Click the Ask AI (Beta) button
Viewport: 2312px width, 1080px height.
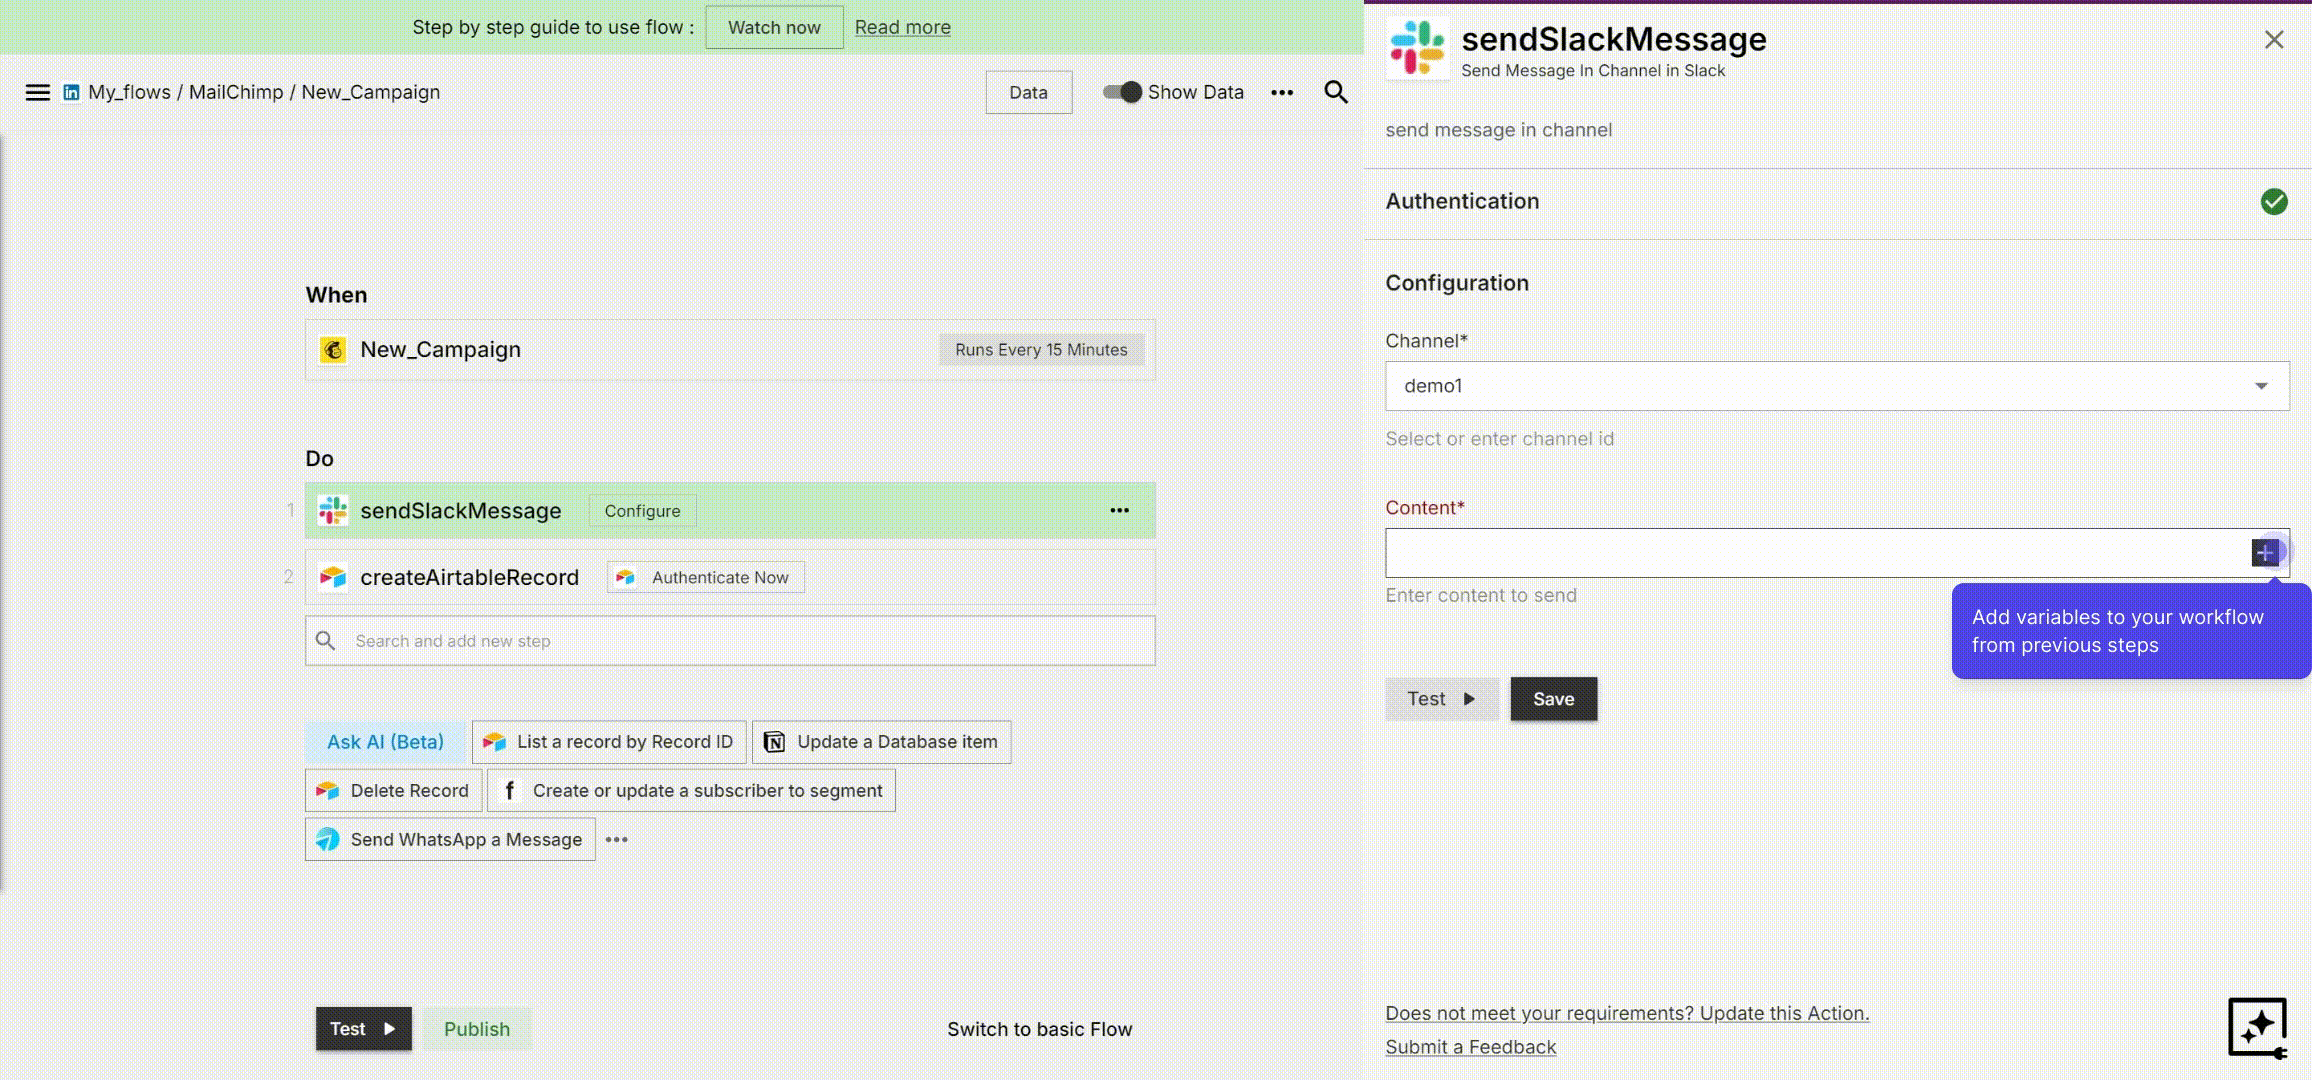(x=385, y=742)
